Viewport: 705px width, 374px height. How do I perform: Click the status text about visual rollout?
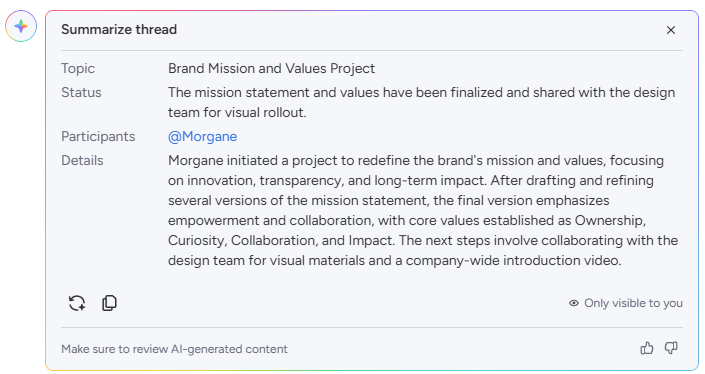[421, 102]
